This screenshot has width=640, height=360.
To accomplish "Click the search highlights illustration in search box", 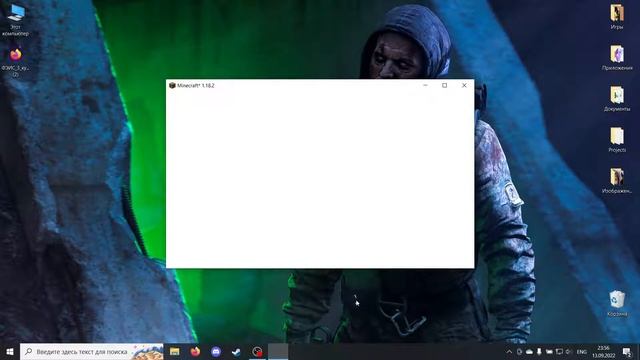I will (147, 352).
